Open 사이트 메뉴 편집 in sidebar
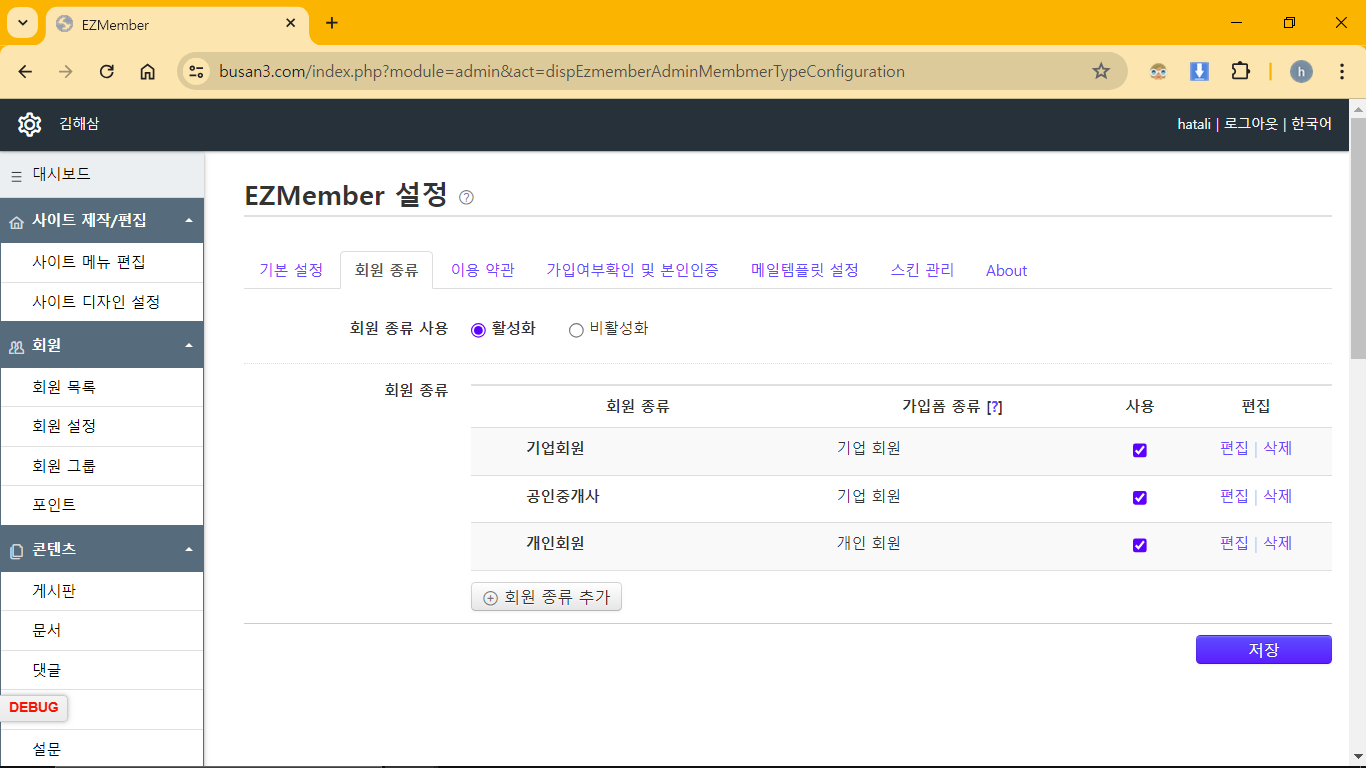 102,262
